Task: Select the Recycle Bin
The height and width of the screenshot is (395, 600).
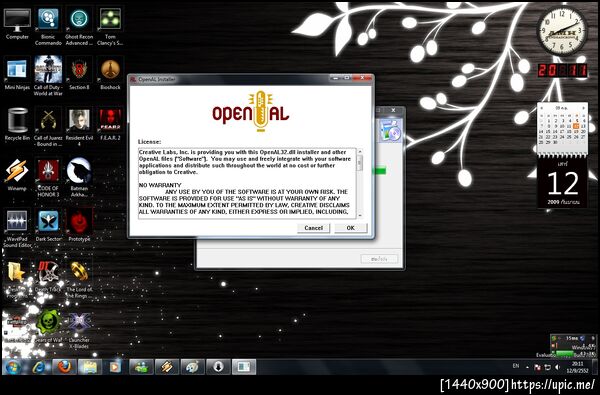Action: click(17, 125)
